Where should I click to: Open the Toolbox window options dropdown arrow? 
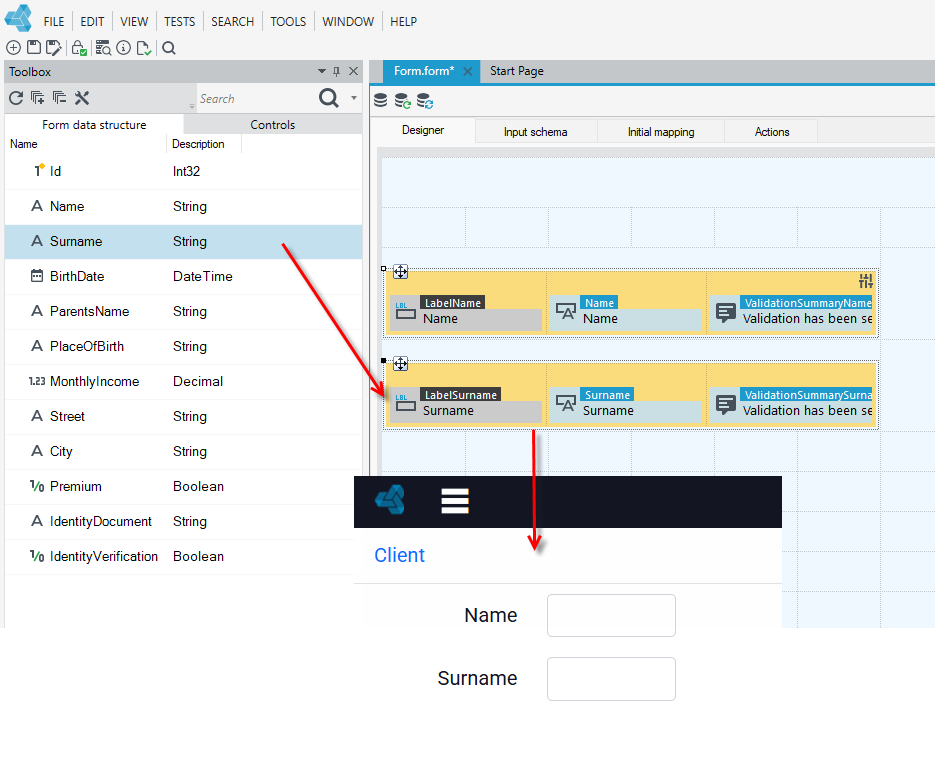click(x=322, y=71)
